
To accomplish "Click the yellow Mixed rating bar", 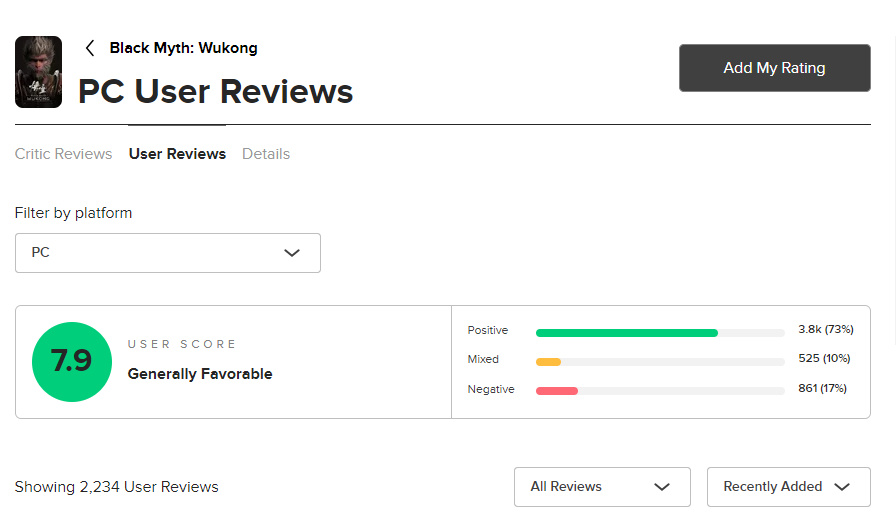I will pyautogui.click(x=548, y=362).
